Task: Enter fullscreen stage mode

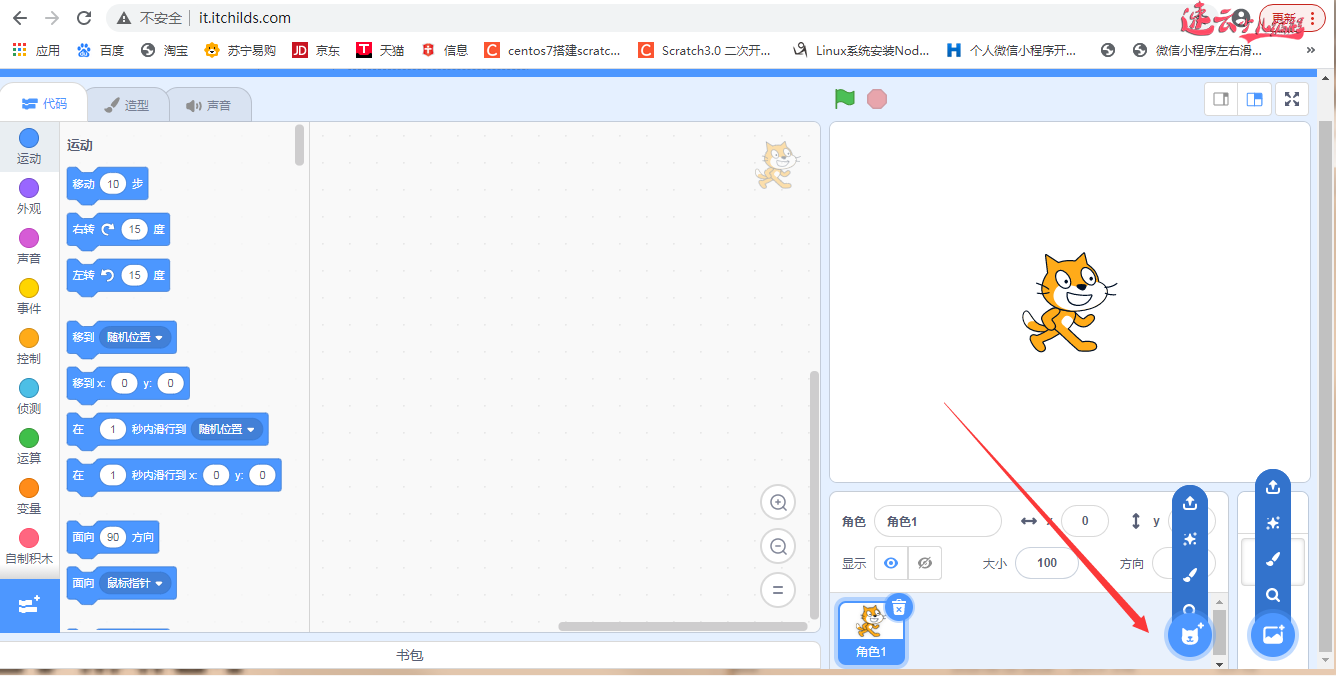Action: pos(1291,98)
